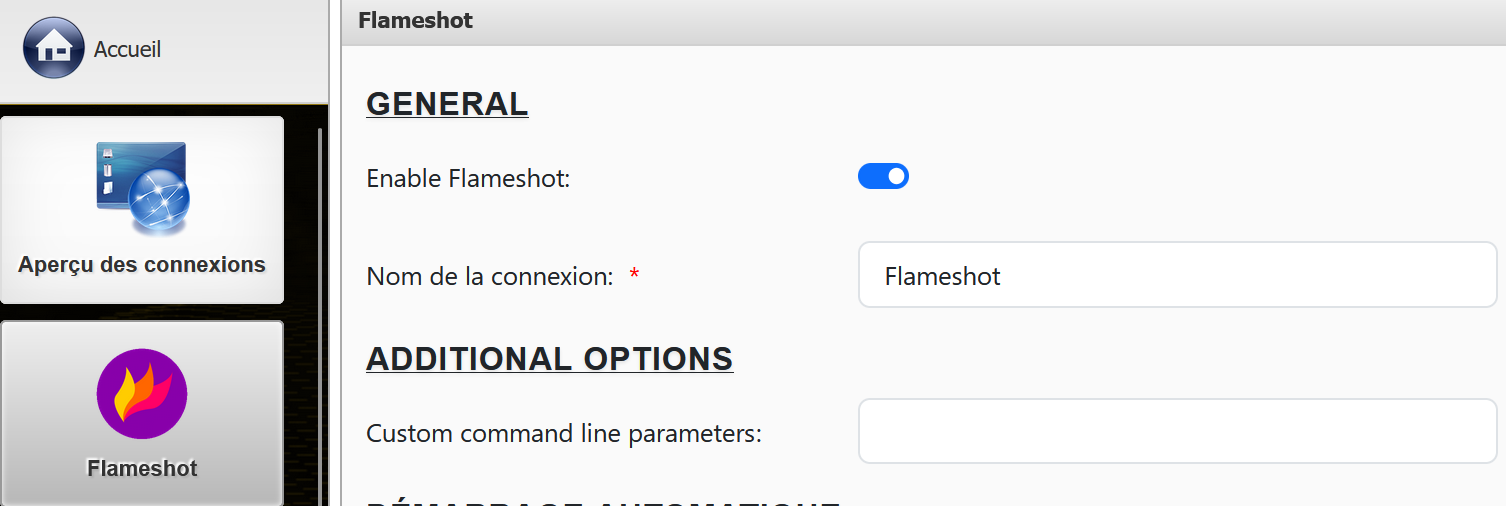Click the ADDITIONAL OPTIONS section heading
This screenshot has width=1506, height=506.
pos(550,358)
